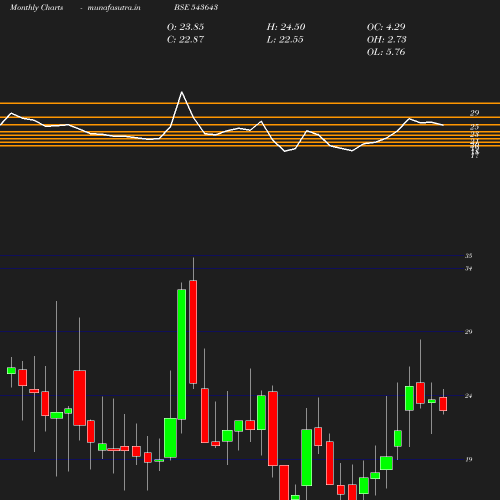Click the 'OL: 5.76' reading
500x500 pixels.
[x=386, y=52]
